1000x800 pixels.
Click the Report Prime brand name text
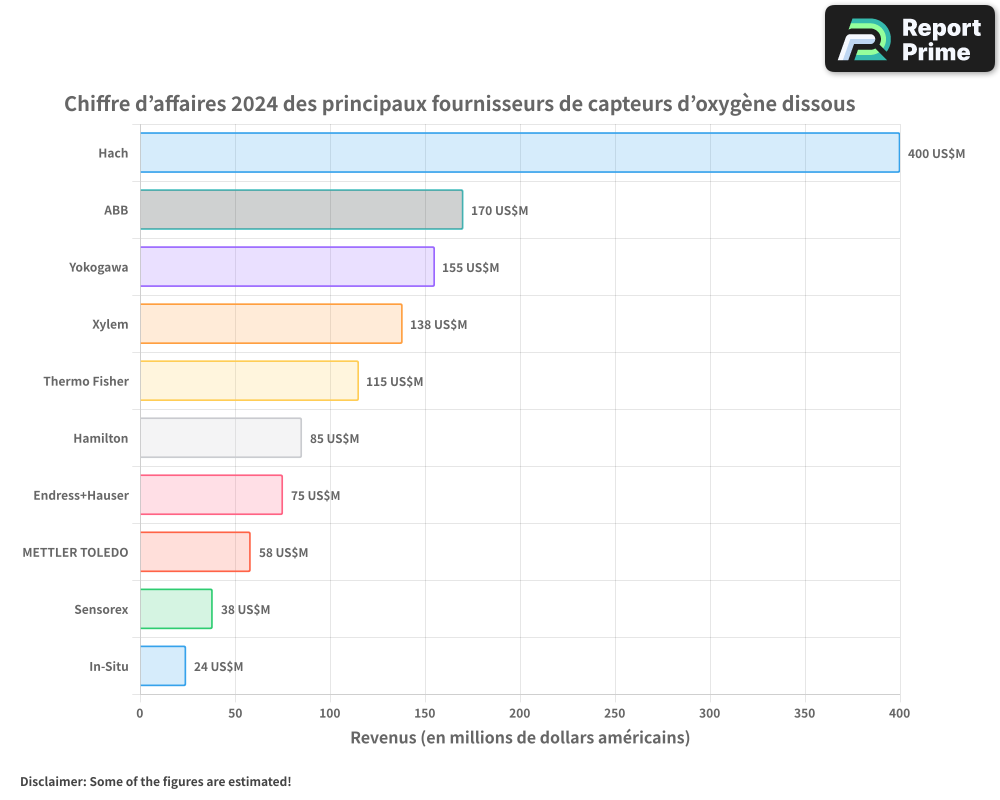click(x=941, y=40)
